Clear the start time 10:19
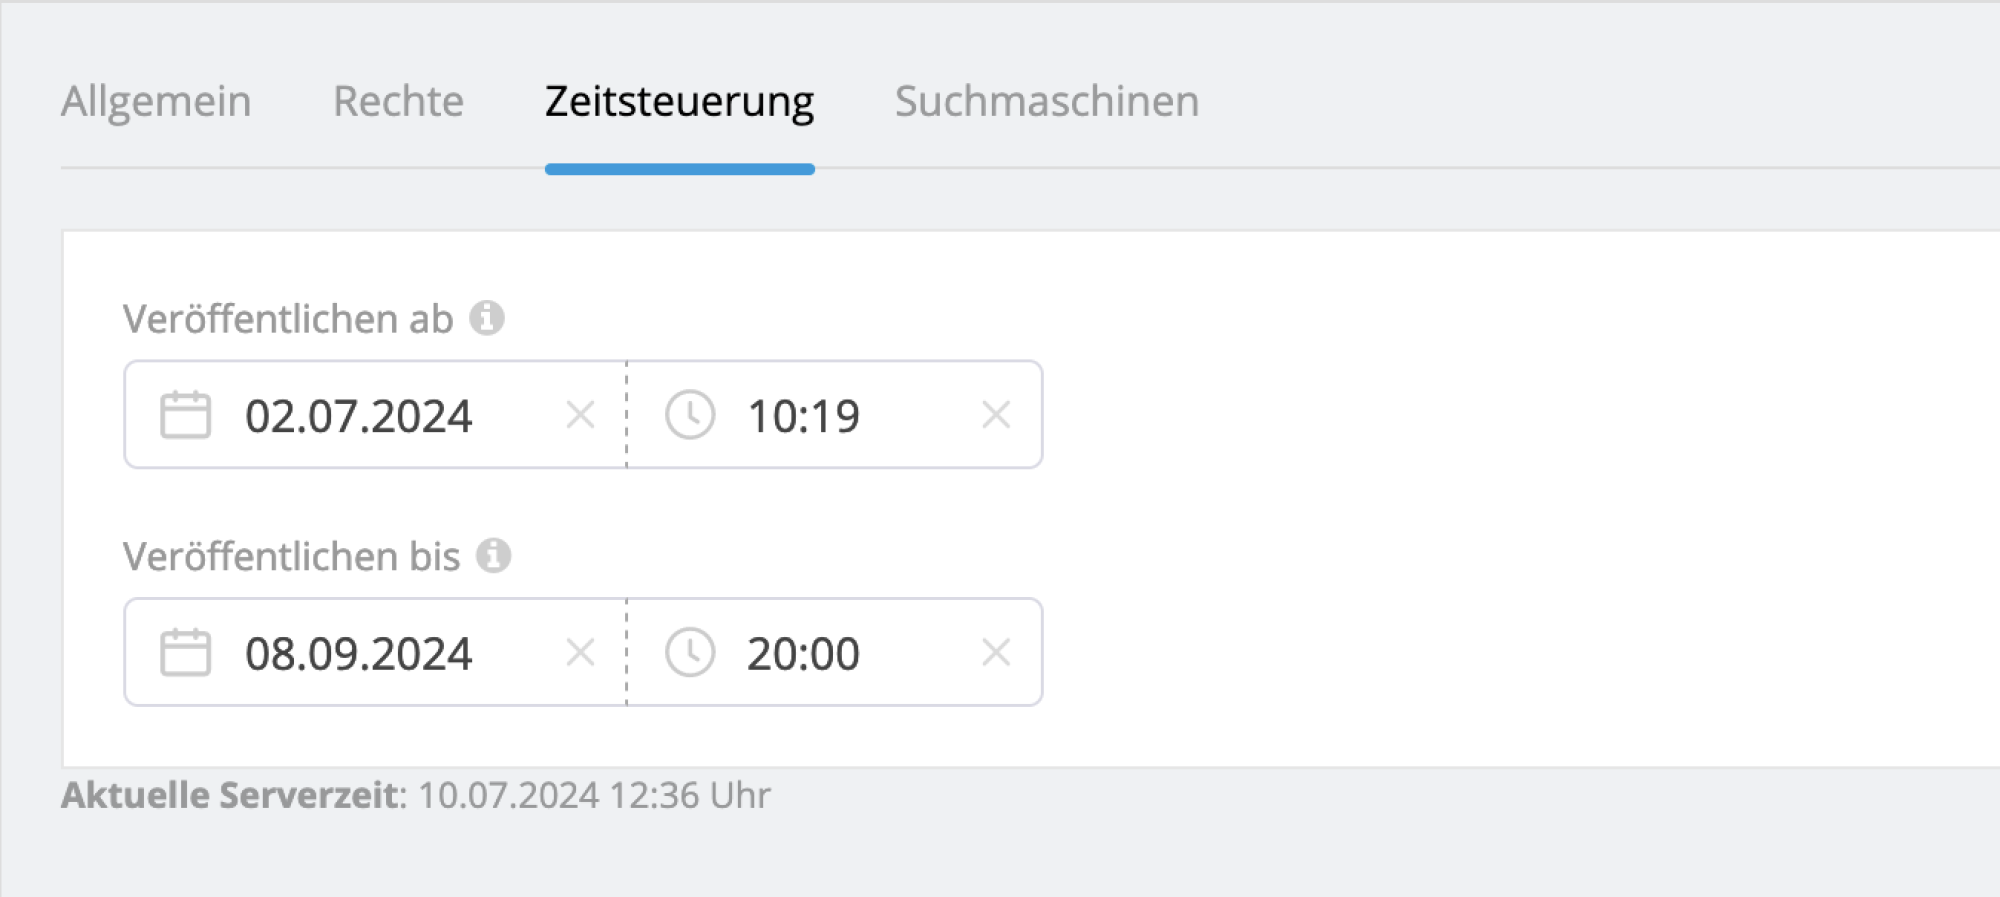 pos(996,414)
